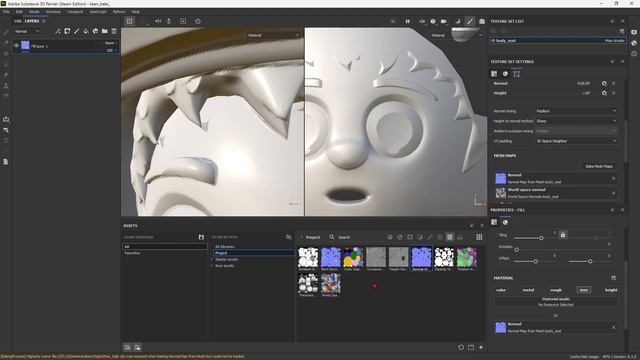Switch to the LOG tab
640x360 pixels.
pyautogui.click(x=18, y=21)
